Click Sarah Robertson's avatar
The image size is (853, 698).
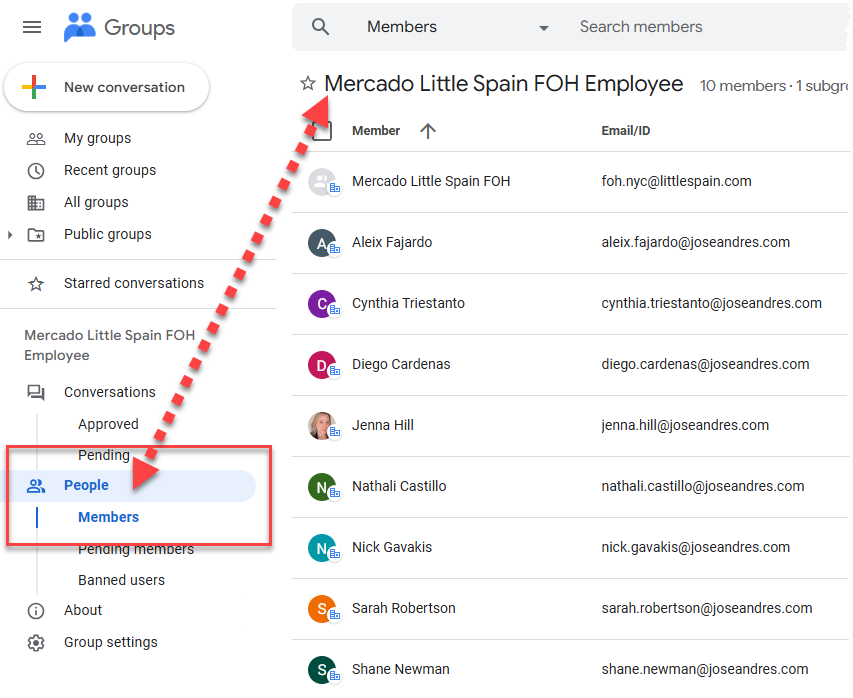click(322, 608)
